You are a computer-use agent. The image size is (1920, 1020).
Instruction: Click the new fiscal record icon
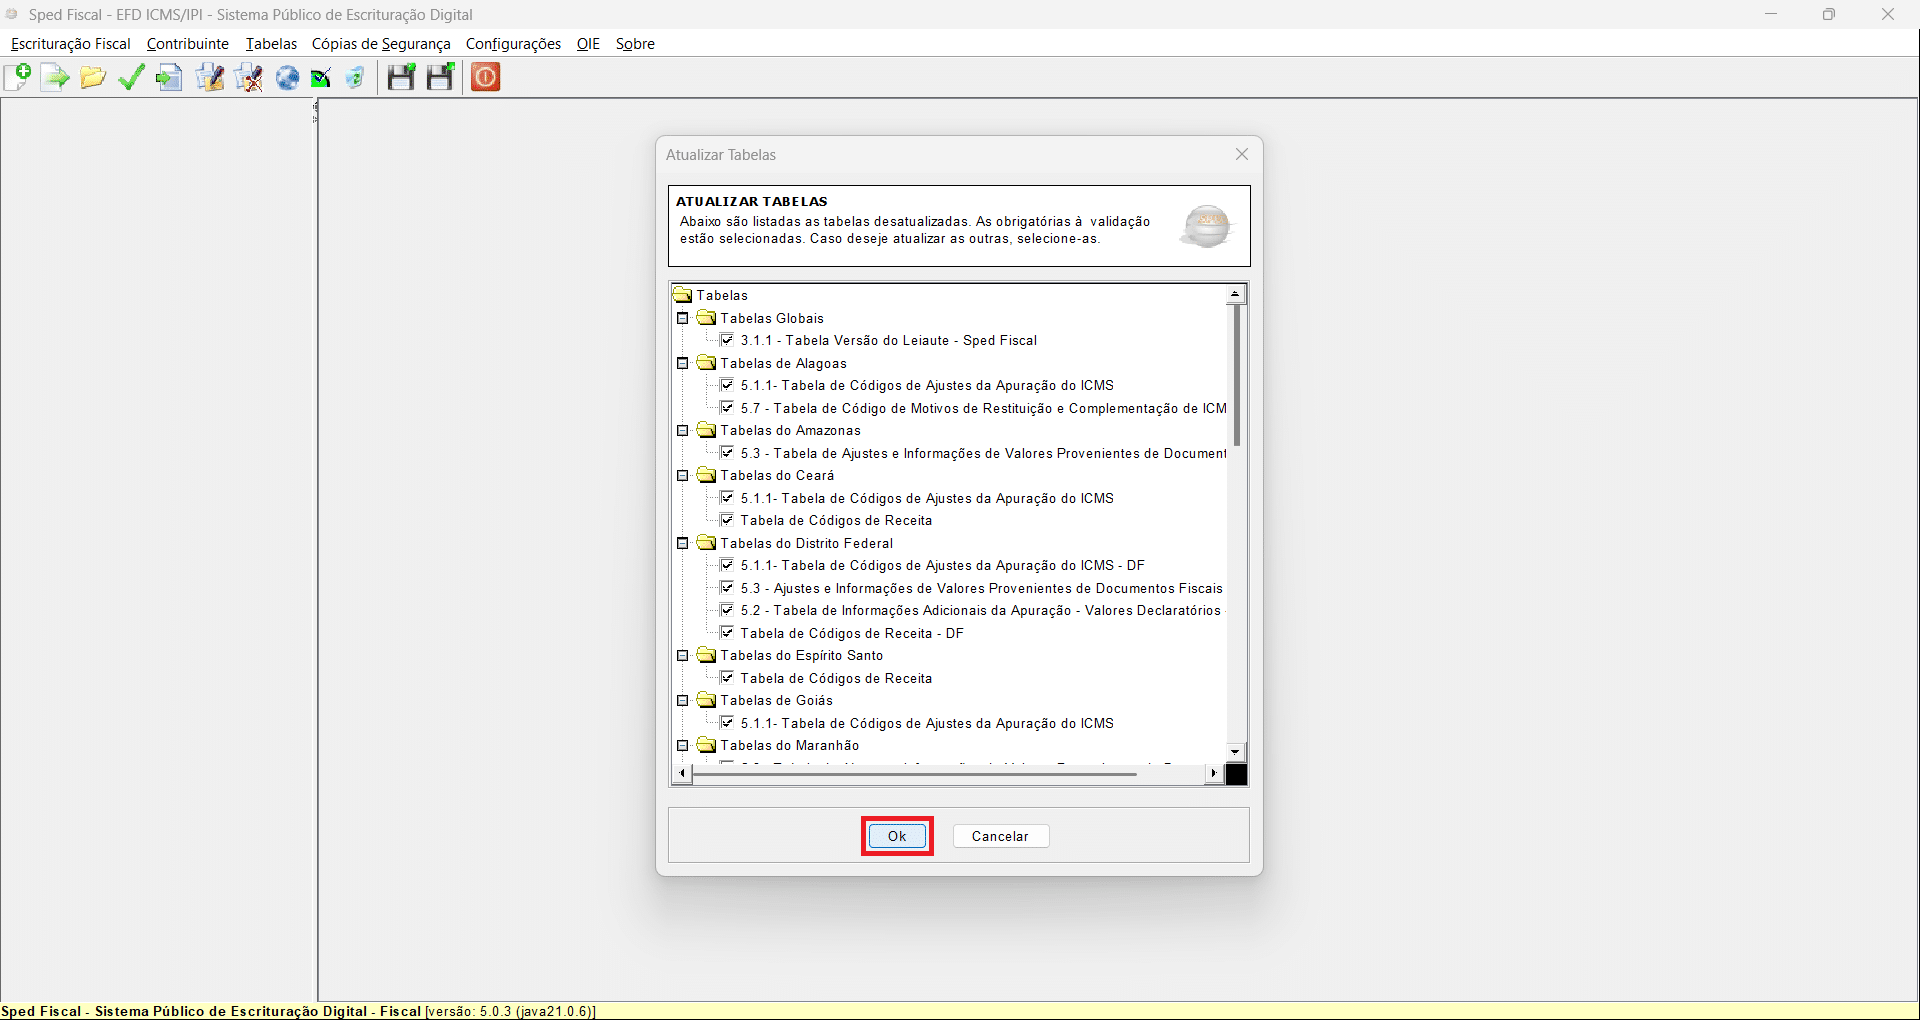18,77
